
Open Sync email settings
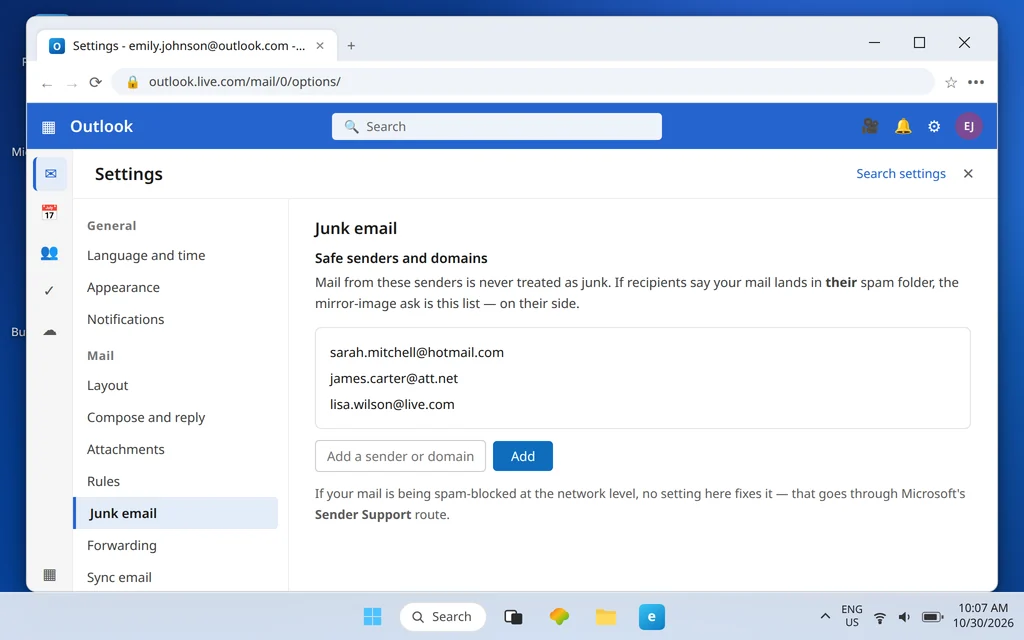(x=120, y=577)
